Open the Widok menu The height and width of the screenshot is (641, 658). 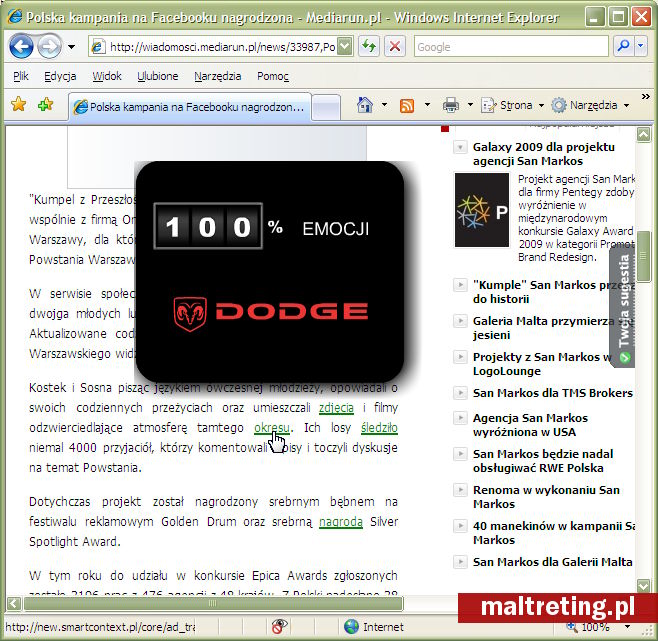tap(107, 76)
